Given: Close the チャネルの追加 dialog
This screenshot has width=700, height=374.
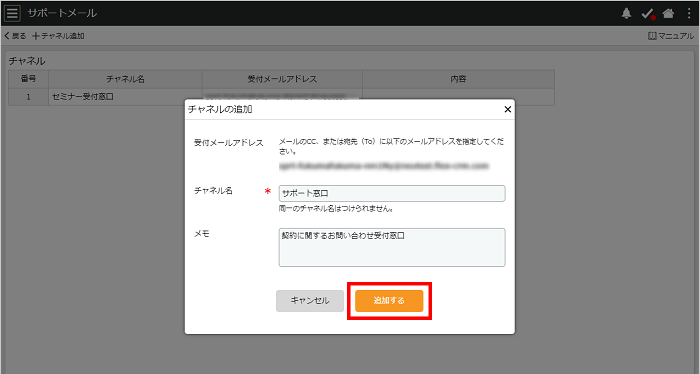Looking at the screenshot, I should pyautogui.click(x=508, y=109).
